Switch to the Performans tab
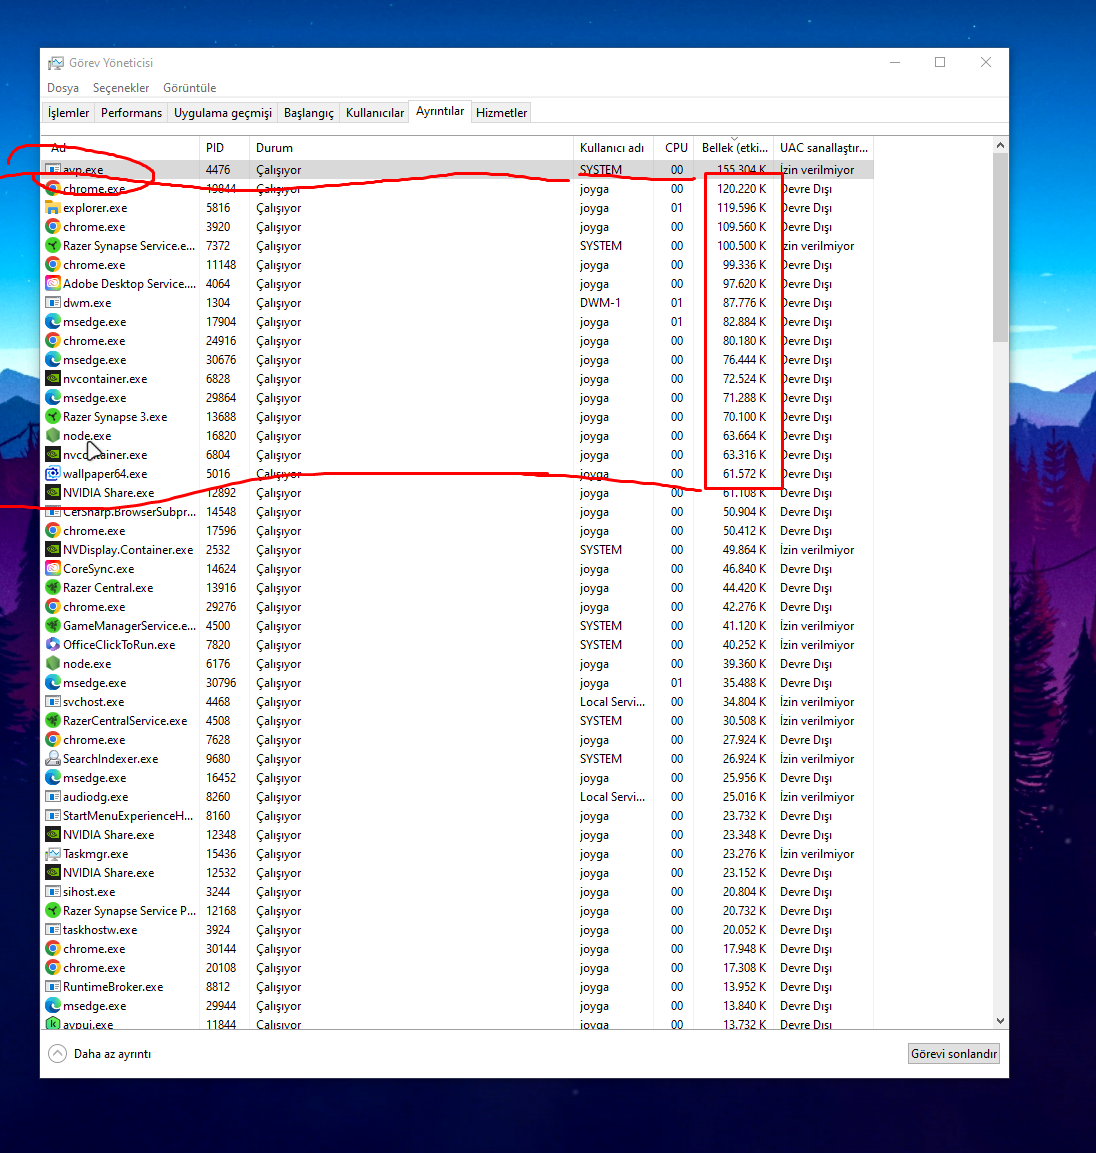 tap(131, 113)
